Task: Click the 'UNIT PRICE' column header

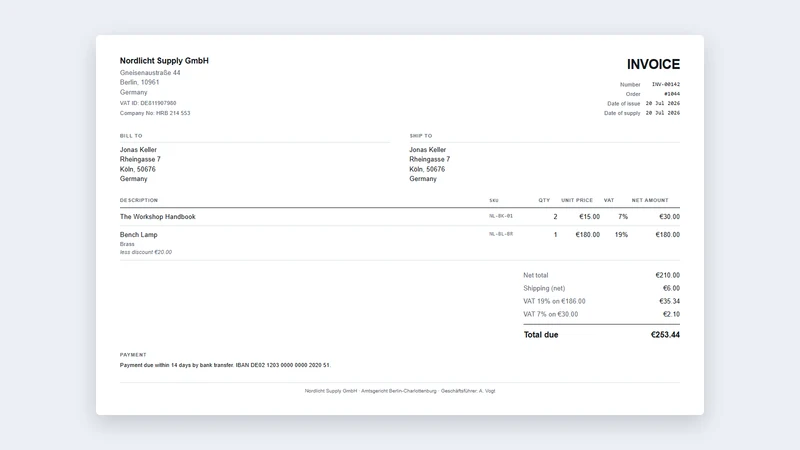Action: (577, 200)
